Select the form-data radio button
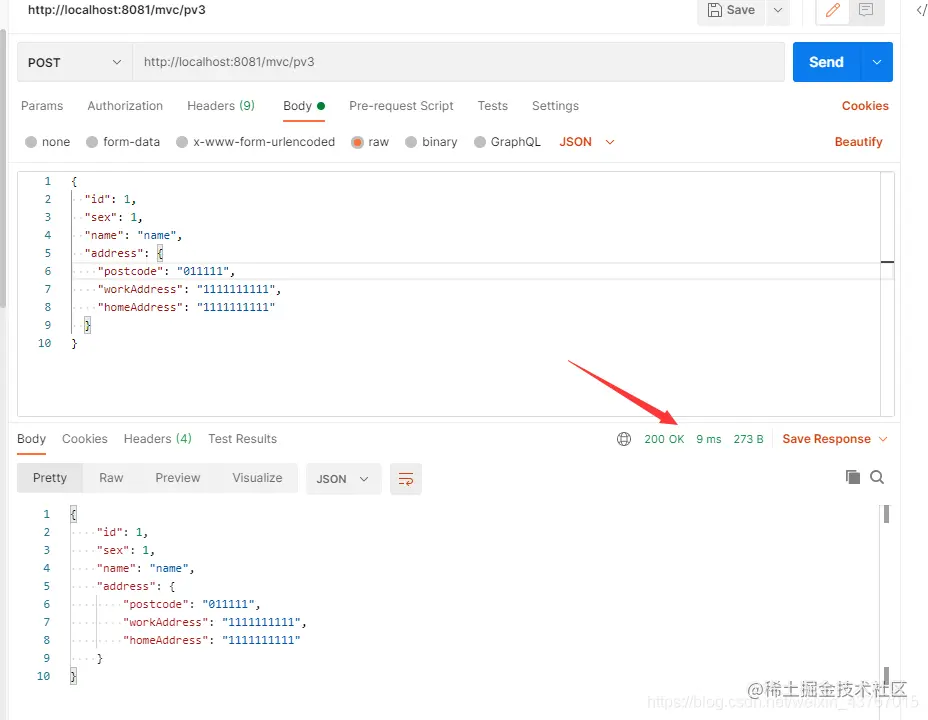Screen dimensions: 928x720 click(x=92, y=142)
